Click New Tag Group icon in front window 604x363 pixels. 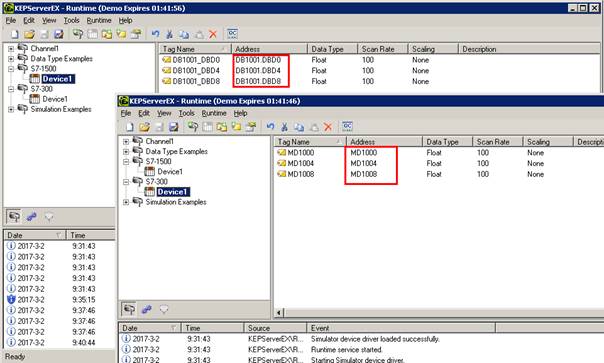tap(222, 127)
